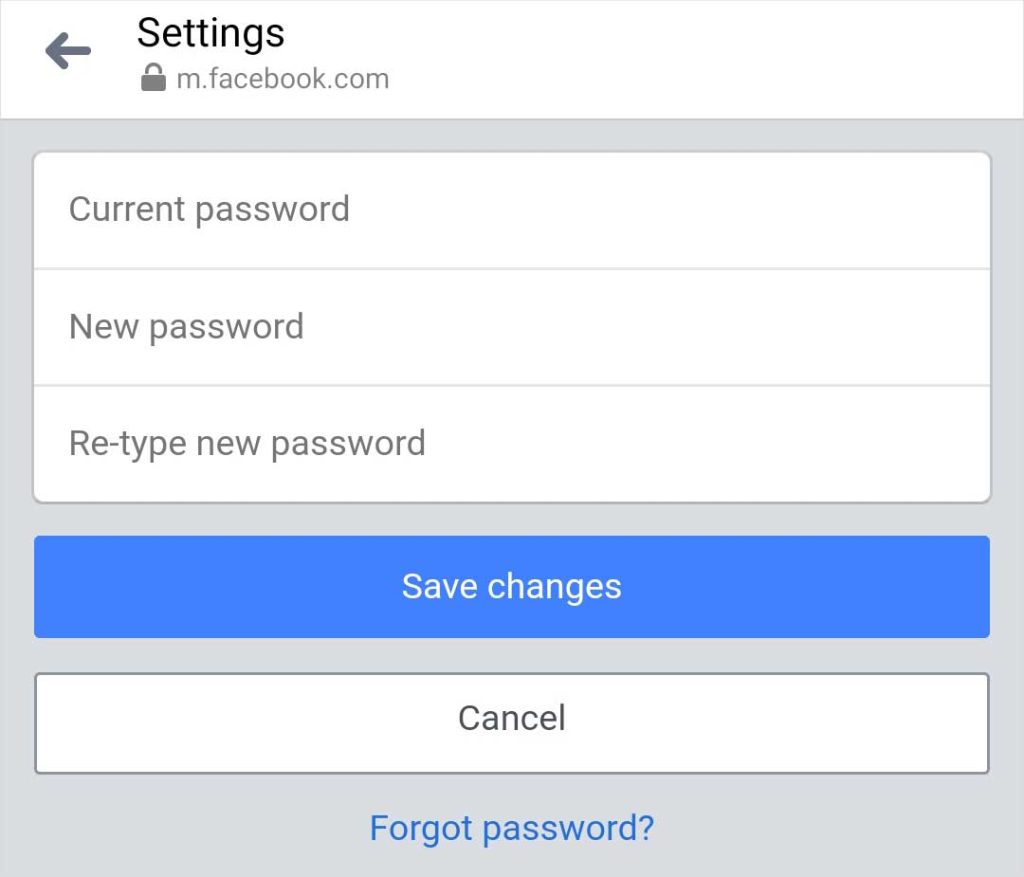Tap Forgot password to recover account

(x=511, y=828)
